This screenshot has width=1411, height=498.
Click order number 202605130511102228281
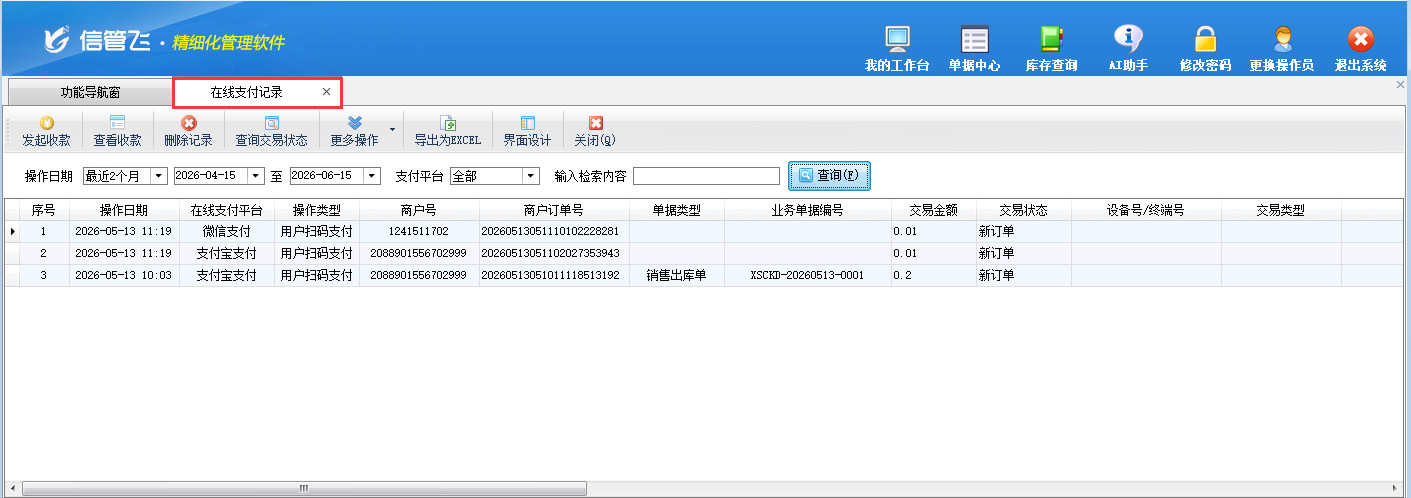pos(554,231)
